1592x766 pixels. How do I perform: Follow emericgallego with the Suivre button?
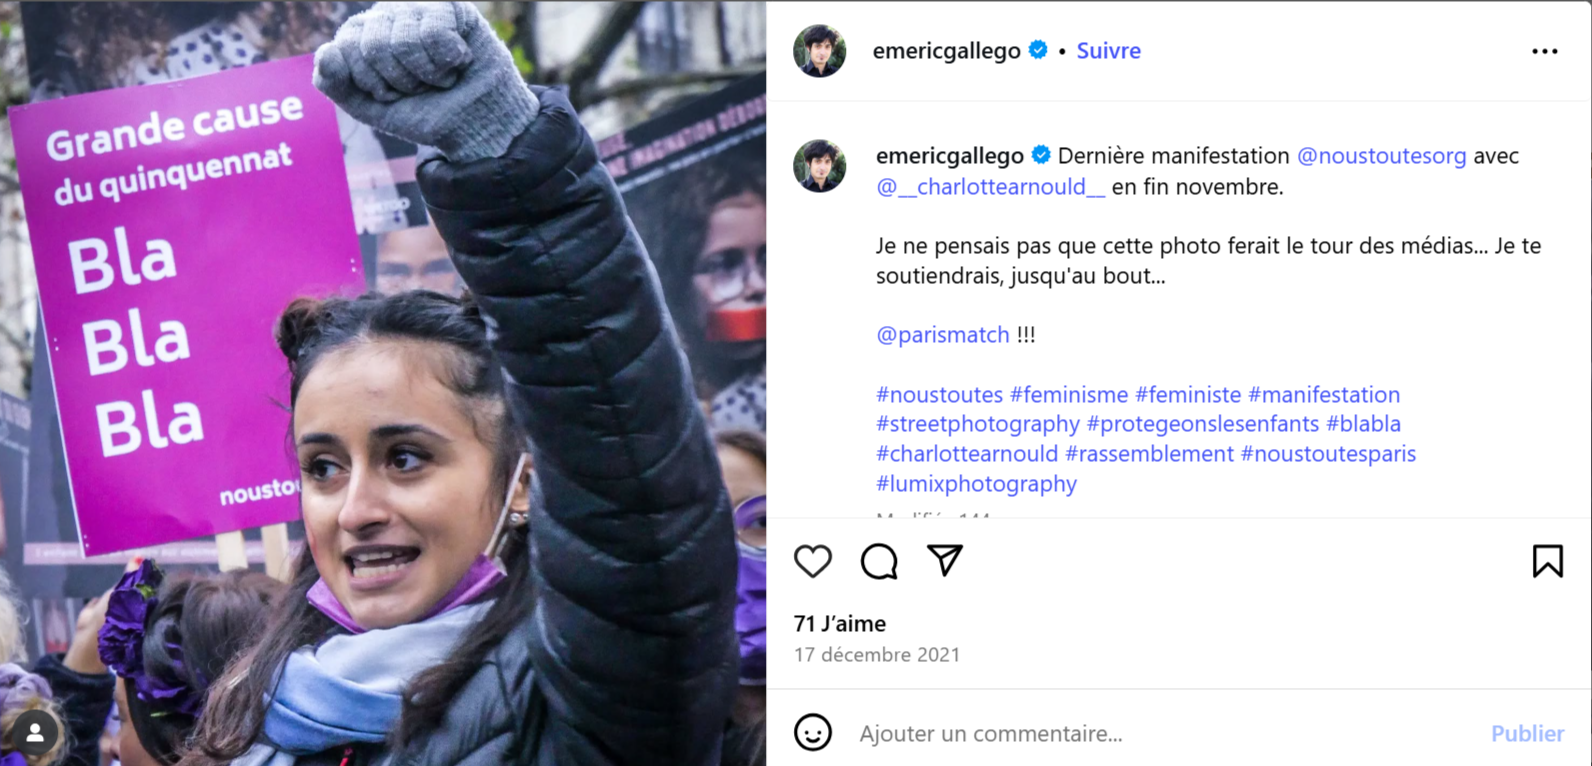pyautogui.click(x=1108, y=51)
